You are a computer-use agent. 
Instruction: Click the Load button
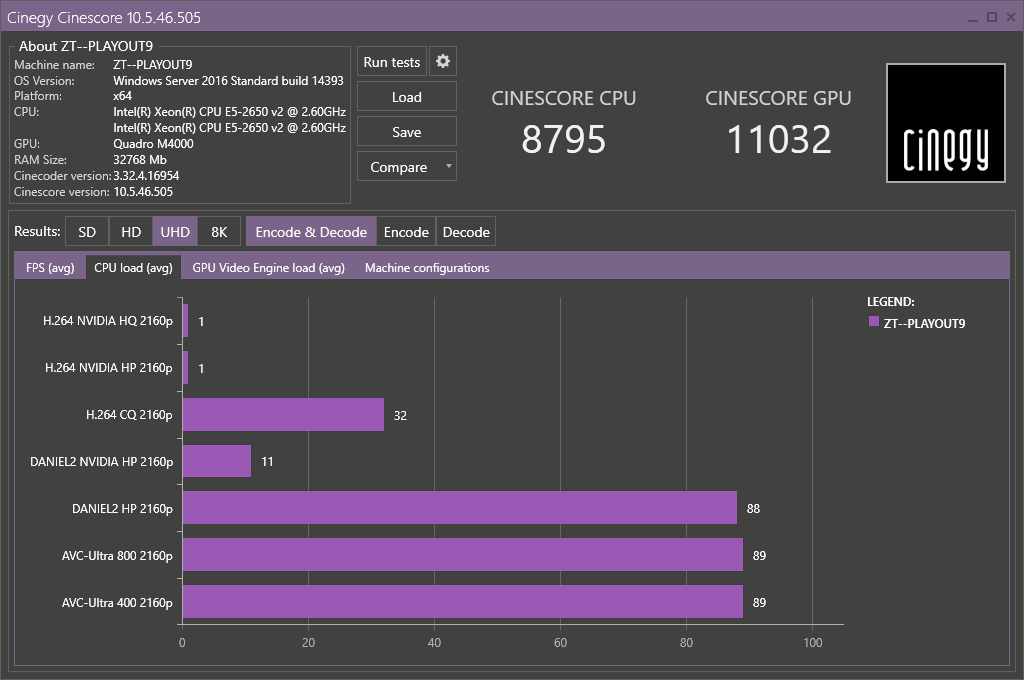pyautogui.click(x=407, y=97)
